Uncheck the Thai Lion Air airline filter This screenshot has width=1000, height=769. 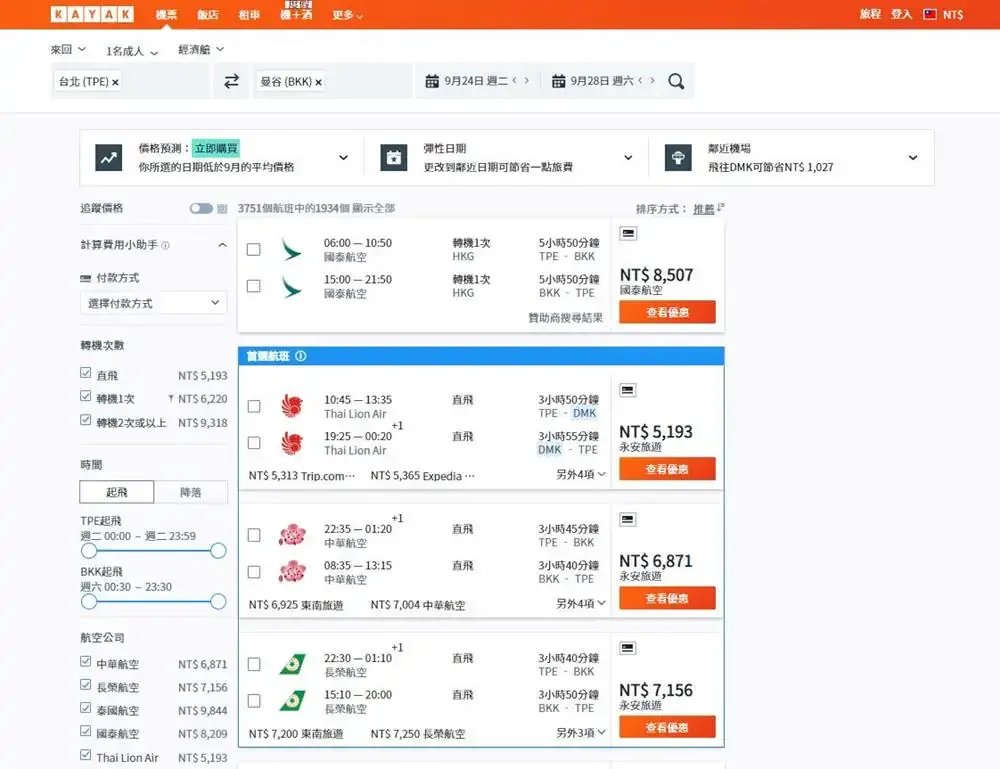tap(85, 754)
